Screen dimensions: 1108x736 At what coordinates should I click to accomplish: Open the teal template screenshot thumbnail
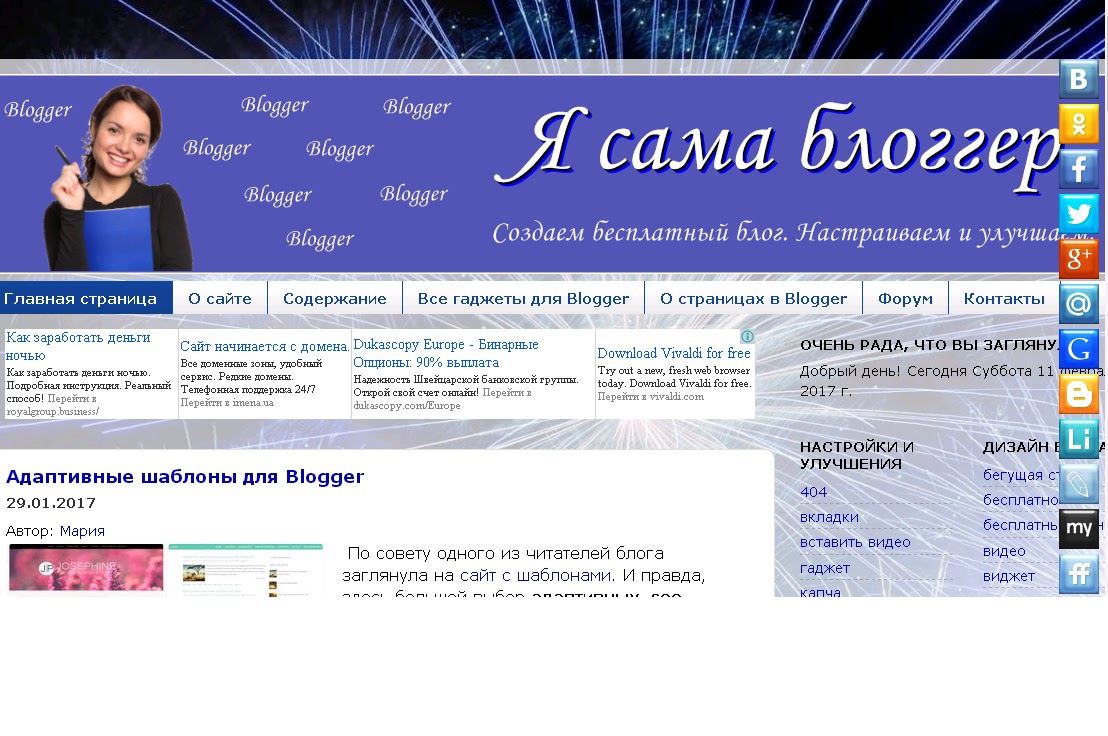[245, 570]
